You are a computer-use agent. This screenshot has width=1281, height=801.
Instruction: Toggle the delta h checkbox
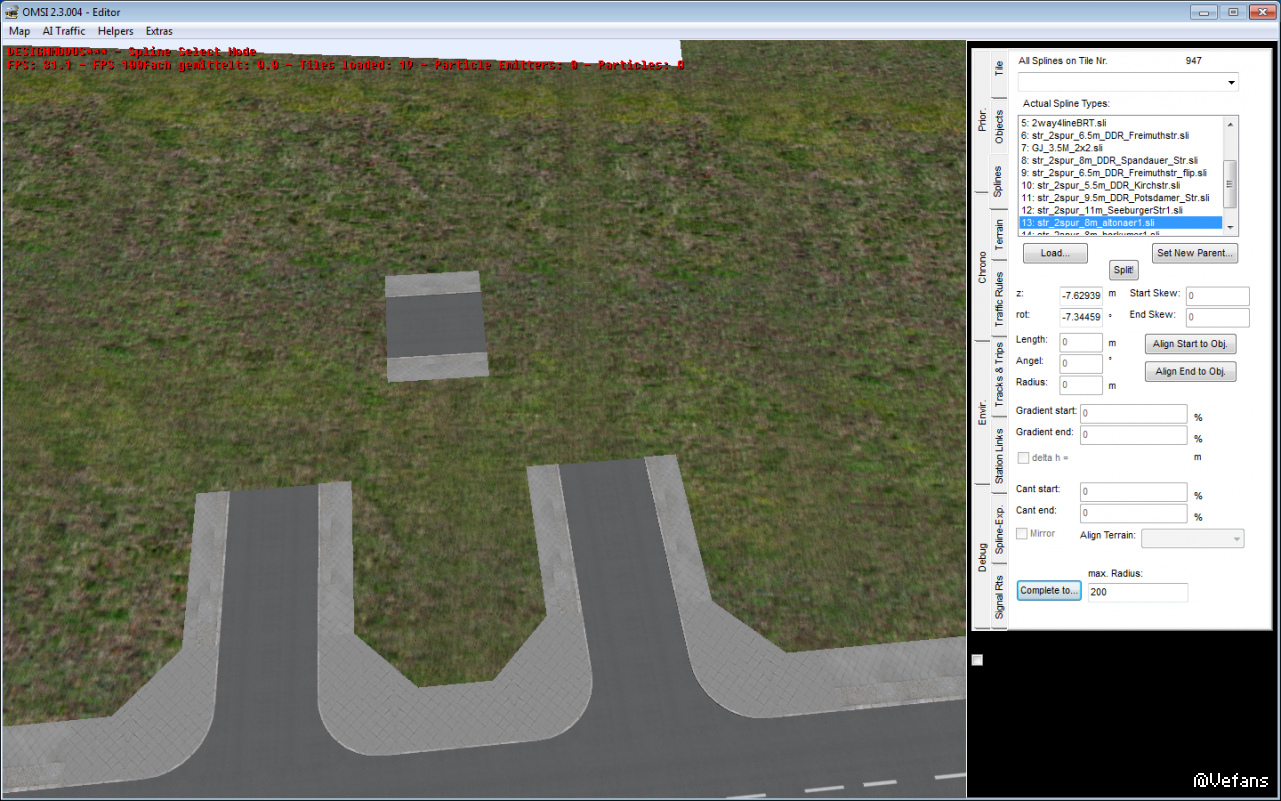1023,458
